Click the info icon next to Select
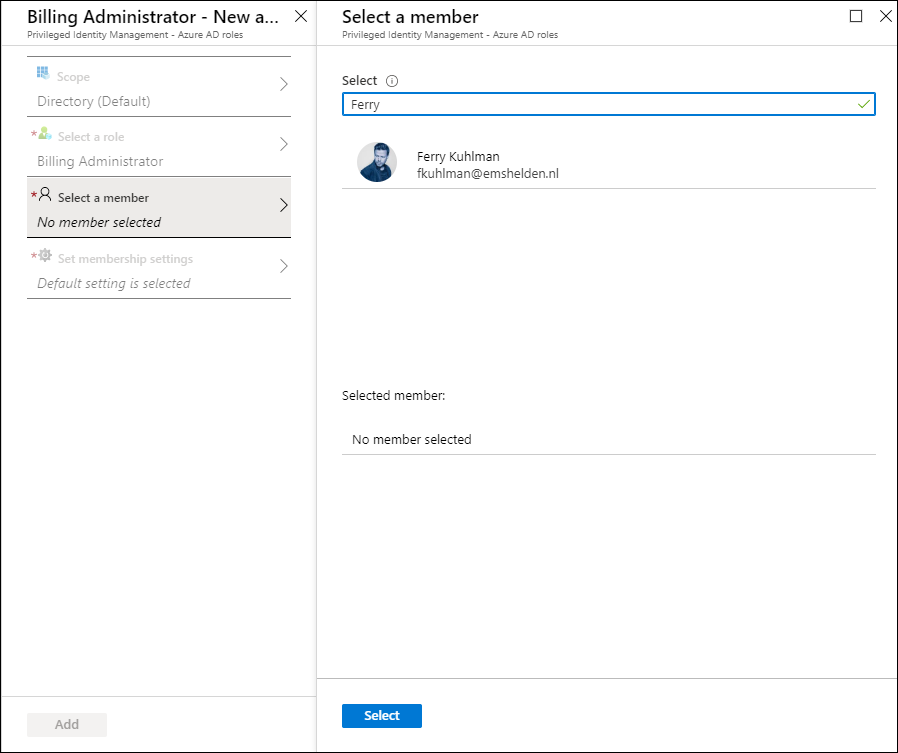Screen dimensions: 898x753 (392, 81)
